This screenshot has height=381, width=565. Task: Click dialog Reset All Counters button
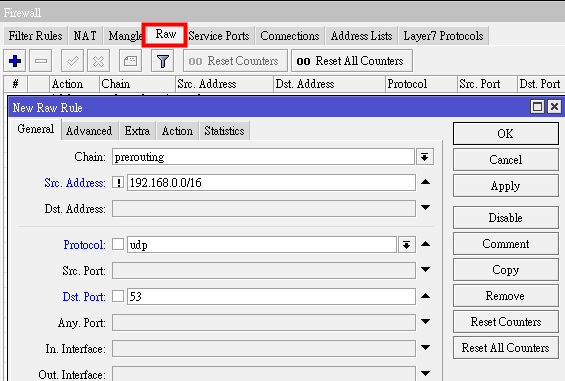[506, 347]
